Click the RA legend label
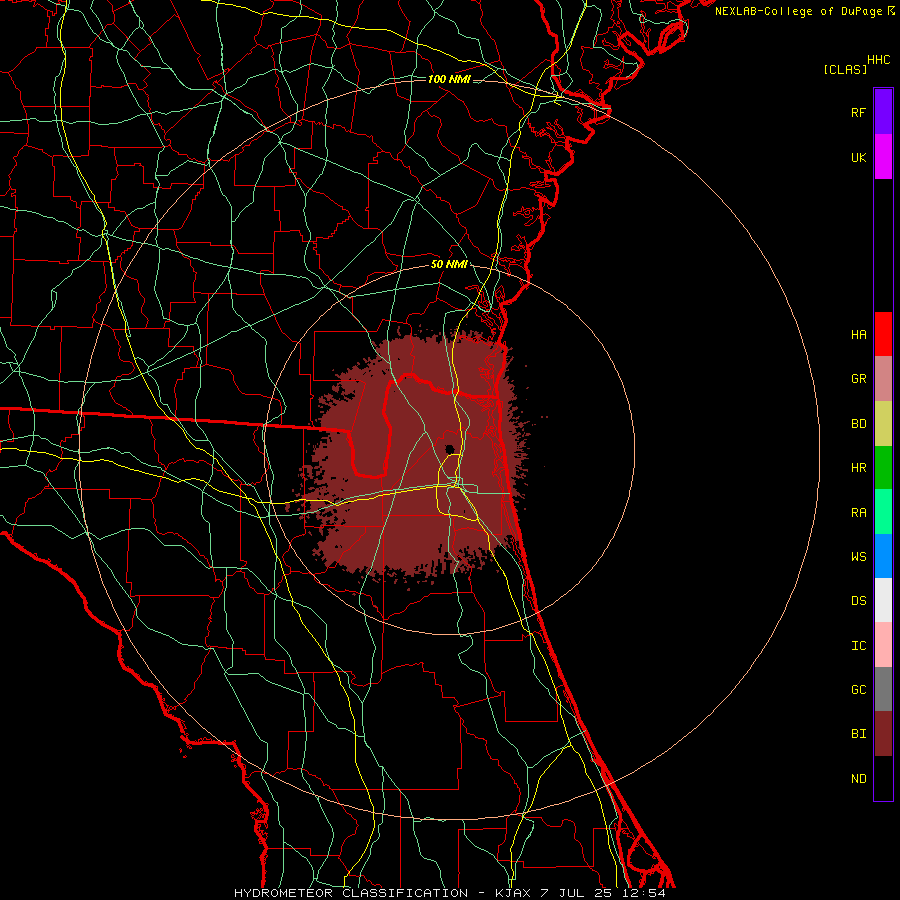This screenshot has width=900, height=900. click(859, 512)
